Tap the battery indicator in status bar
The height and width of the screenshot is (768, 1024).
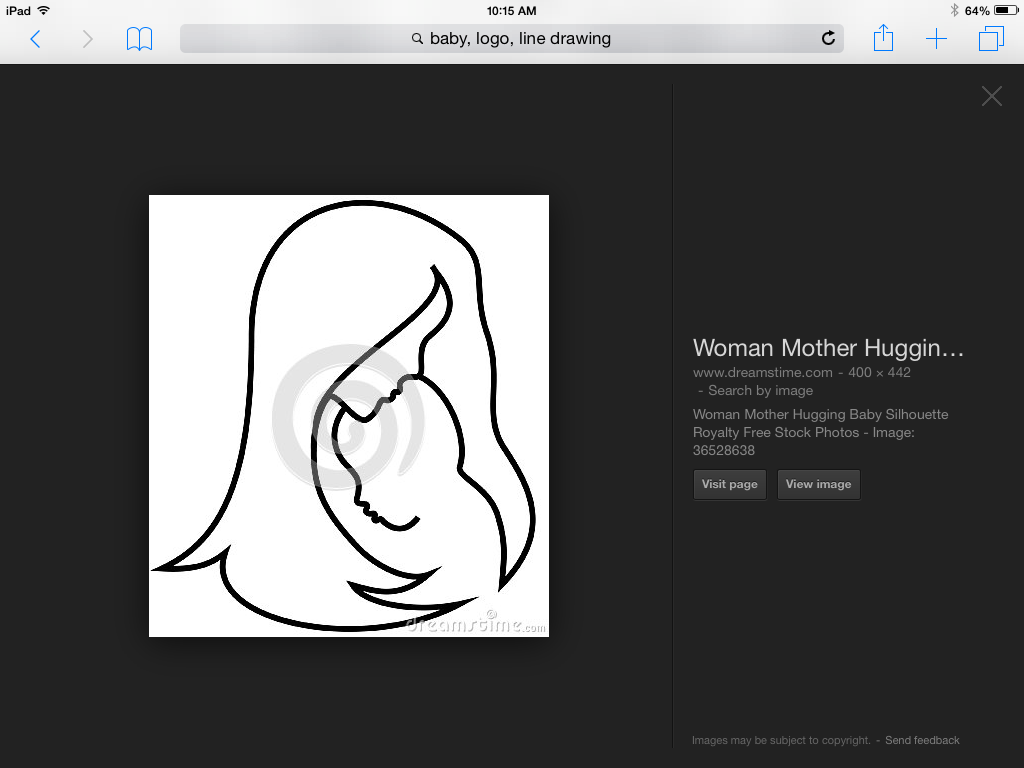click(x=1005, y=10)
